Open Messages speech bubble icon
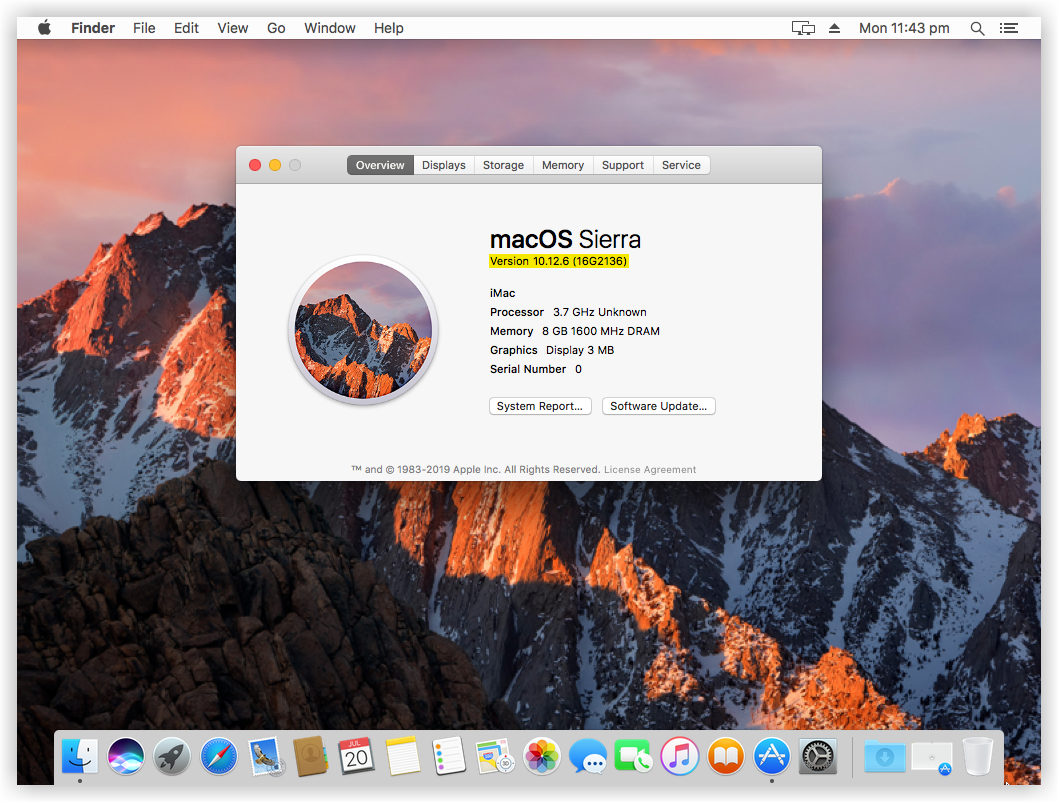 [x=588, y=756]
